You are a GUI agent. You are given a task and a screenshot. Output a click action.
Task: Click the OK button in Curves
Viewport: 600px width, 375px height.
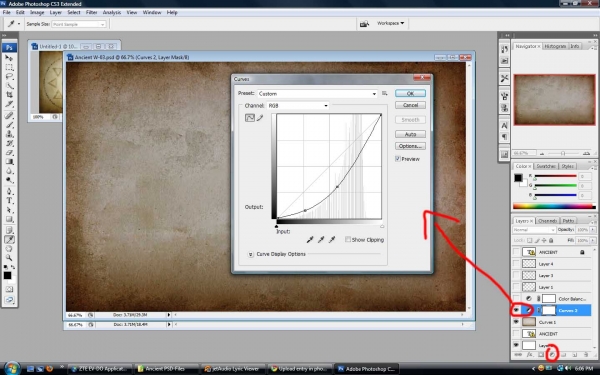pos(410,93)
